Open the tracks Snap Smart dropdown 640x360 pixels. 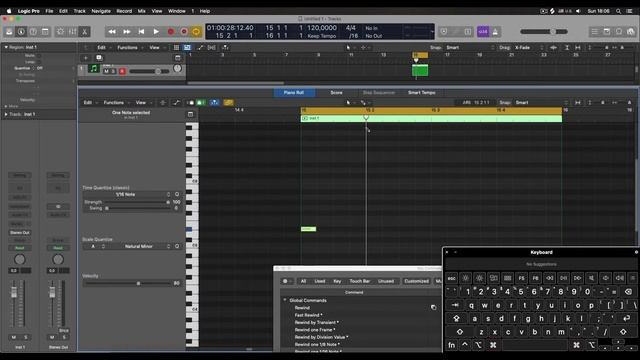coord(469,47)
